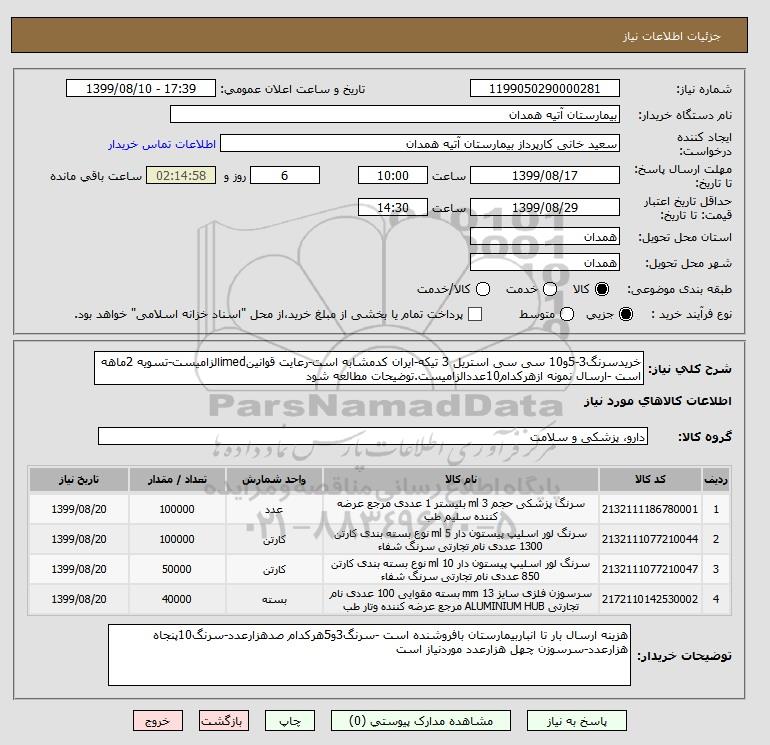This screenshot has height=745, width=770.
Task: Select the متوسط purchase type radio
Action: [567, 314]
